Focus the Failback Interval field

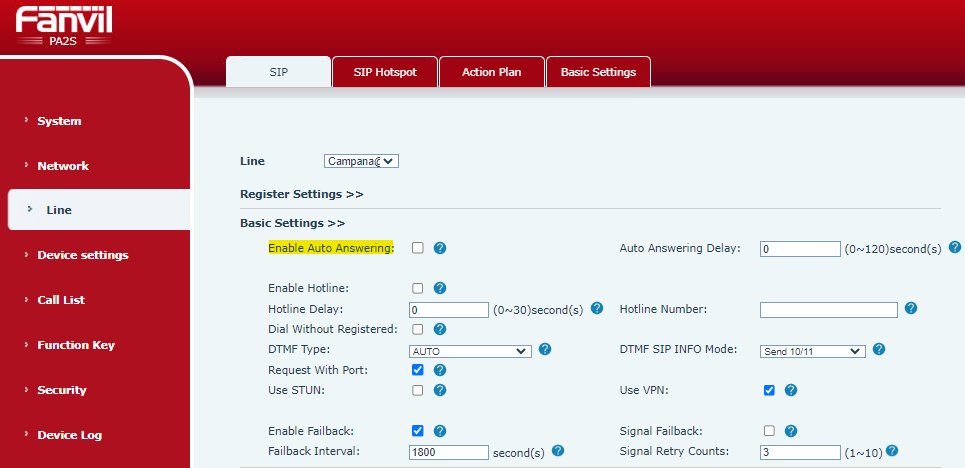[449, 453]
